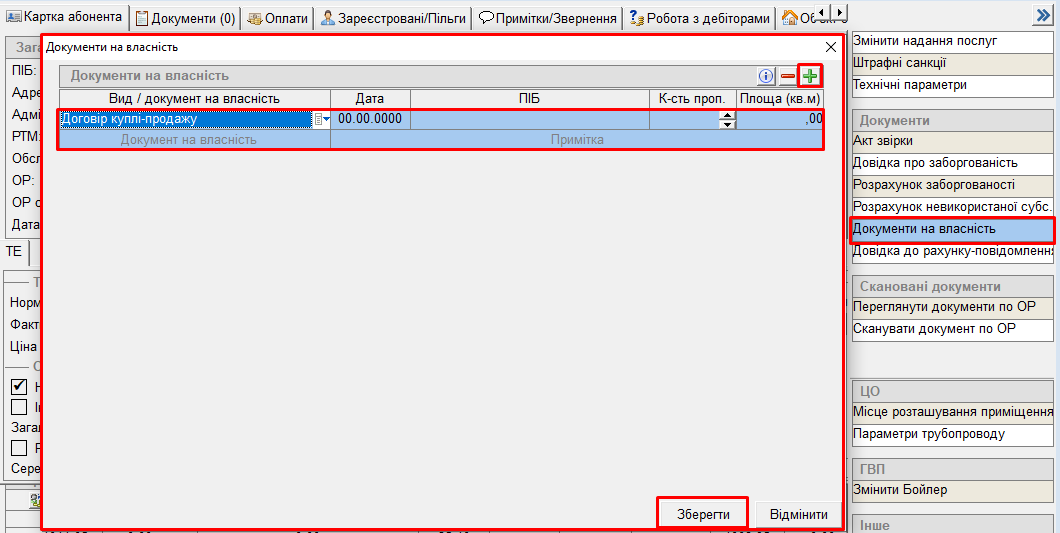
Task: Increase К-сть проп. value with up arrow
Action: point(728,115)
